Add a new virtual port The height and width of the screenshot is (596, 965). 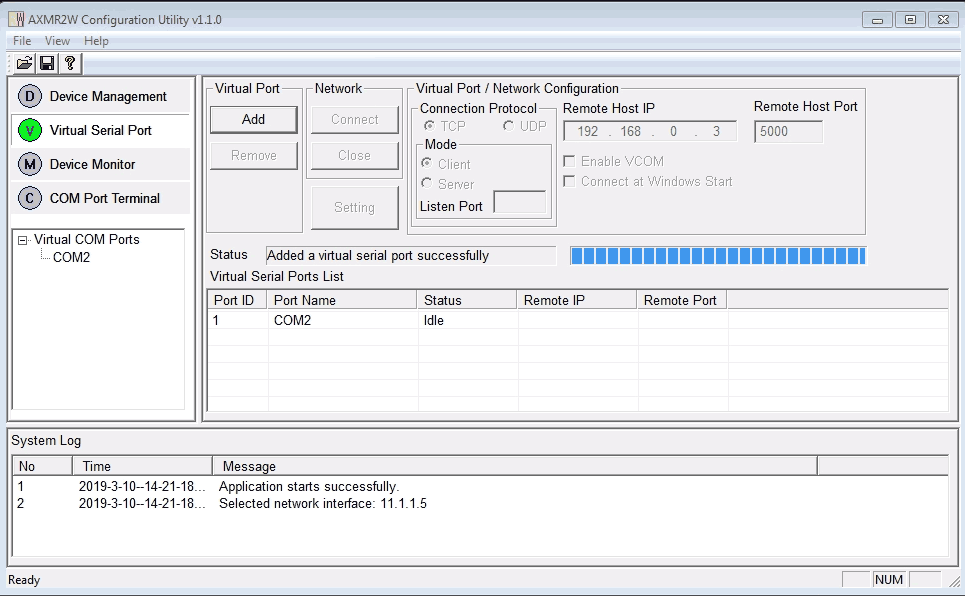pyautogui.click(x=254, y=119)
